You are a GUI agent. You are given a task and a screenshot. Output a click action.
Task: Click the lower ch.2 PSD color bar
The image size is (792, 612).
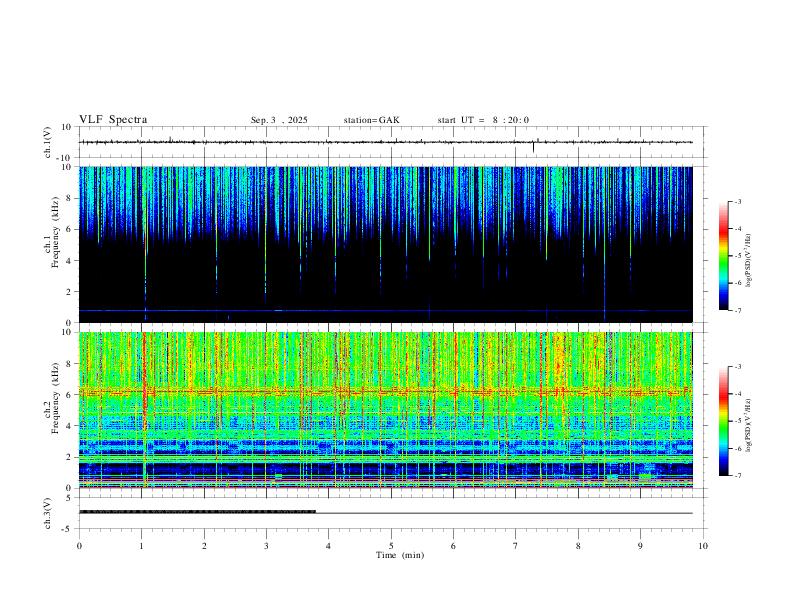[723, 421]
